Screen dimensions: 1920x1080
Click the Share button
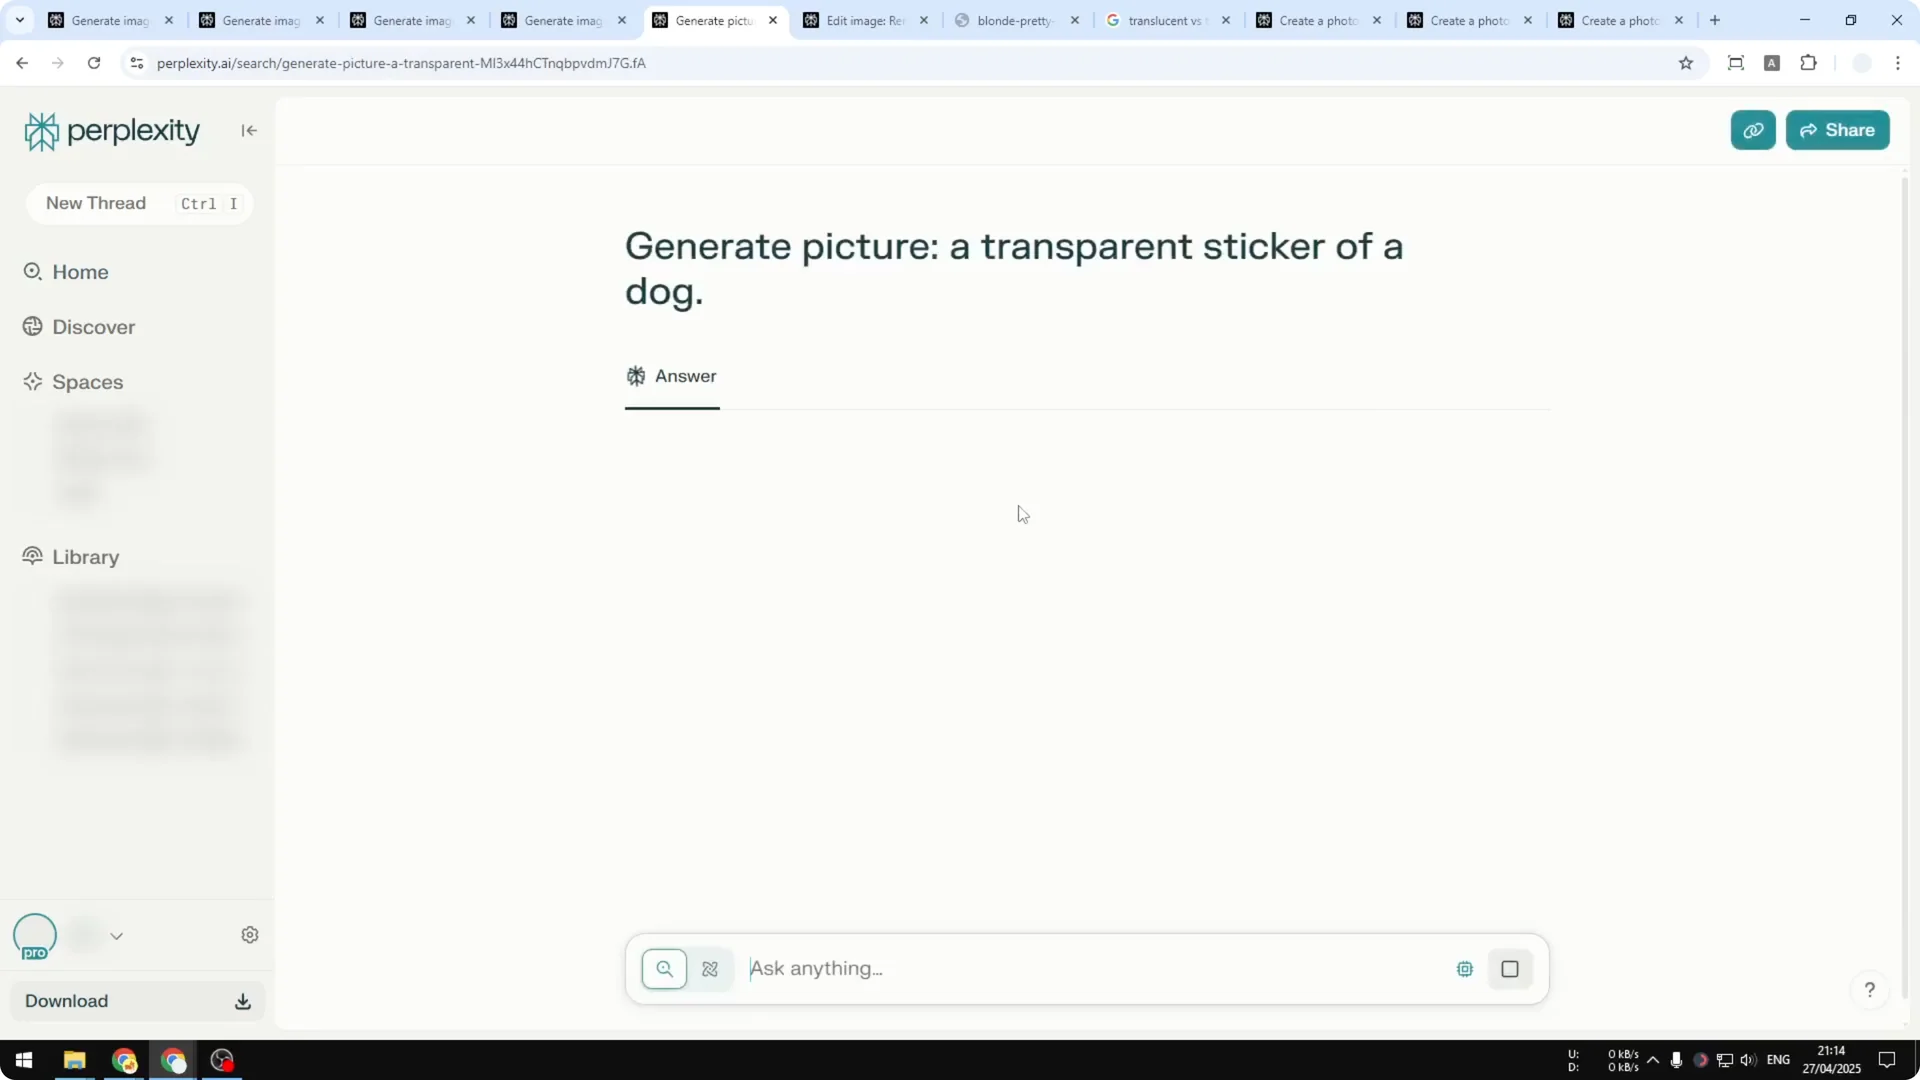1839,130
